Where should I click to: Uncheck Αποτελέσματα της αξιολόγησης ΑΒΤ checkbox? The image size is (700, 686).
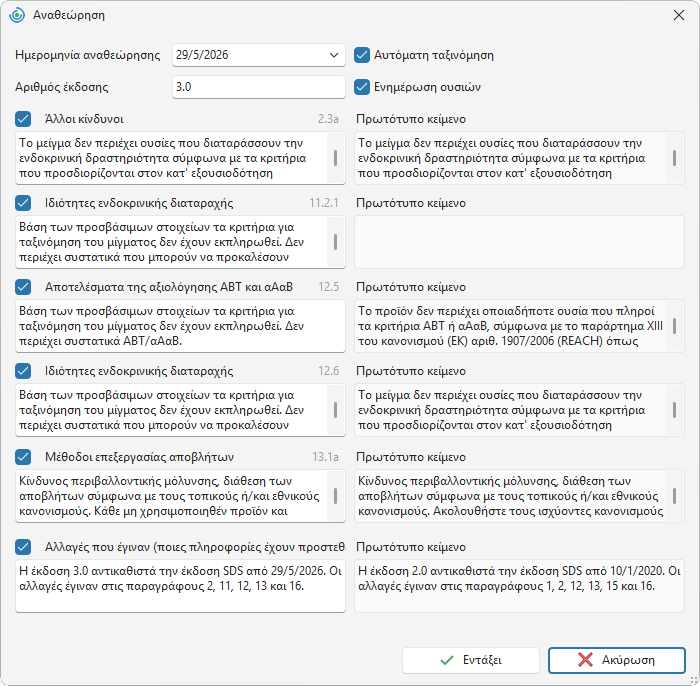pyautogui.click(x=23, y=287)
